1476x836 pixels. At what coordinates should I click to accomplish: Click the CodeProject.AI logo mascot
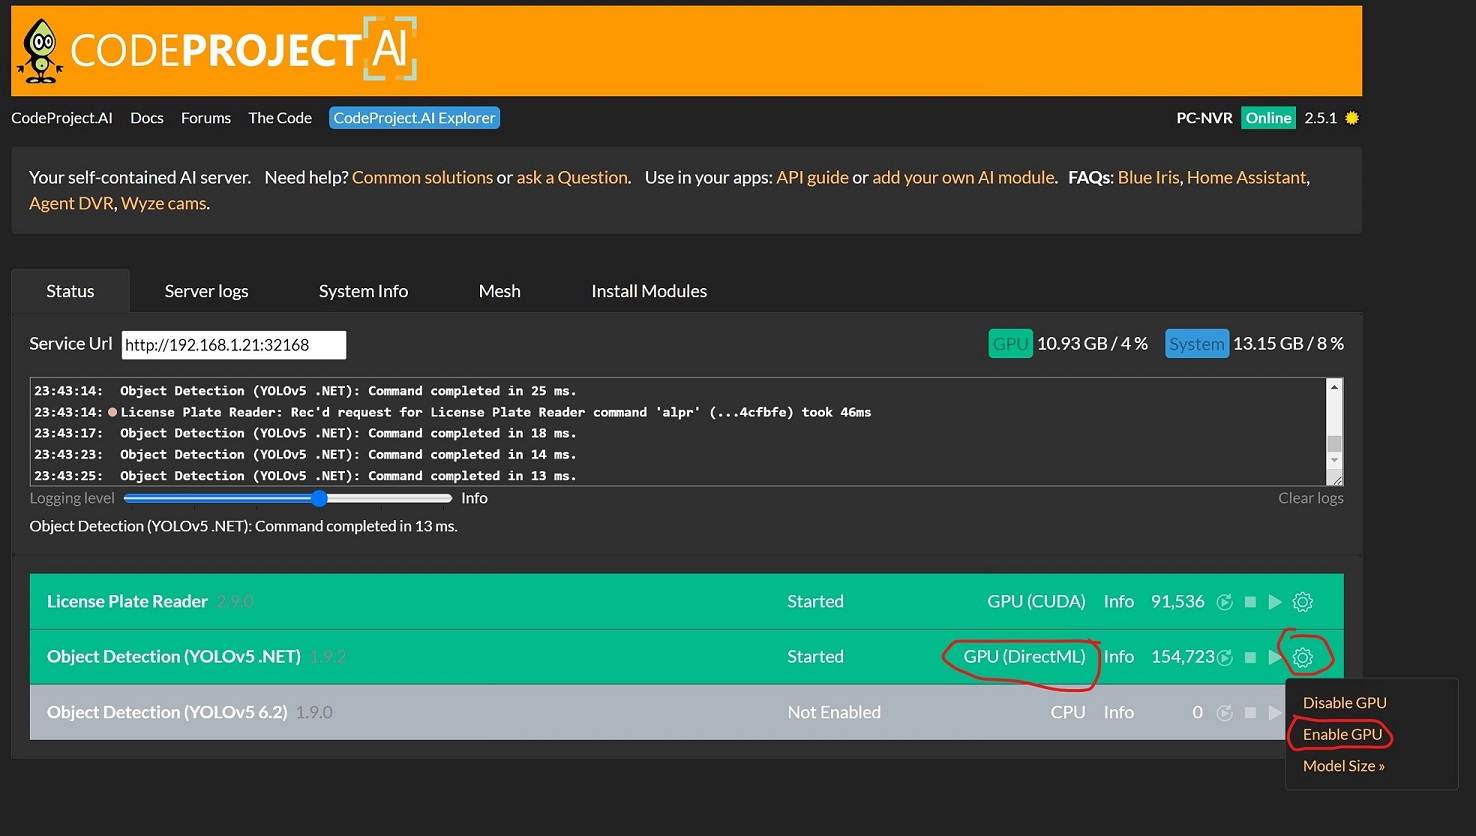click(41, 51)
